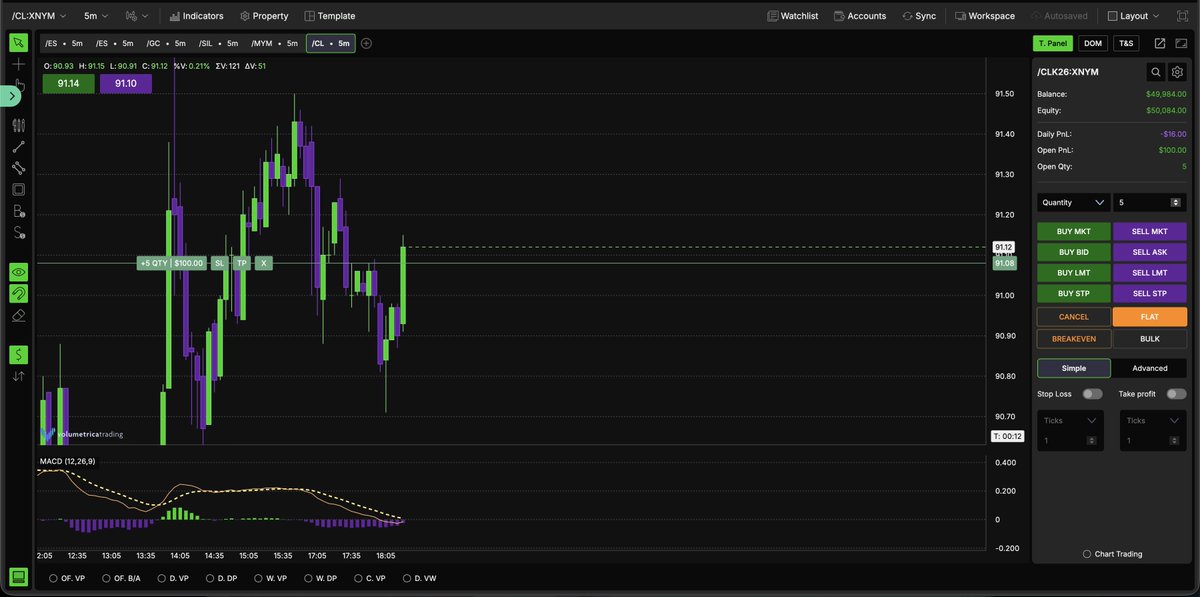Toggle the dollar sign PnL display
This screenshot has height=597, width=1200.
[x=18, y=354]
